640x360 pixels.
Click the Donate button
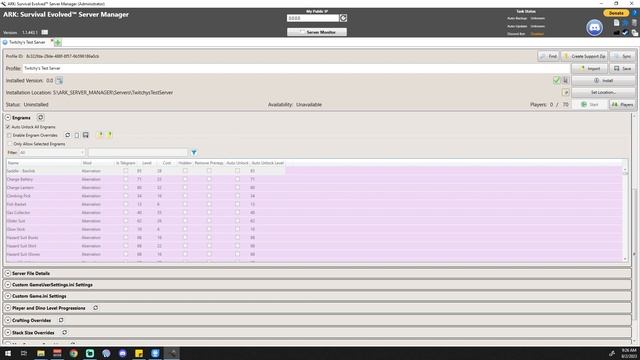[x=616, y=13]
